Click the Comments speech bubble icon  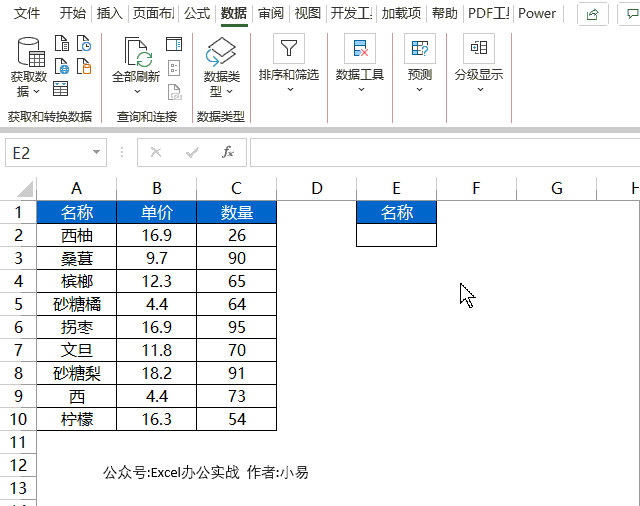point(631,14)
